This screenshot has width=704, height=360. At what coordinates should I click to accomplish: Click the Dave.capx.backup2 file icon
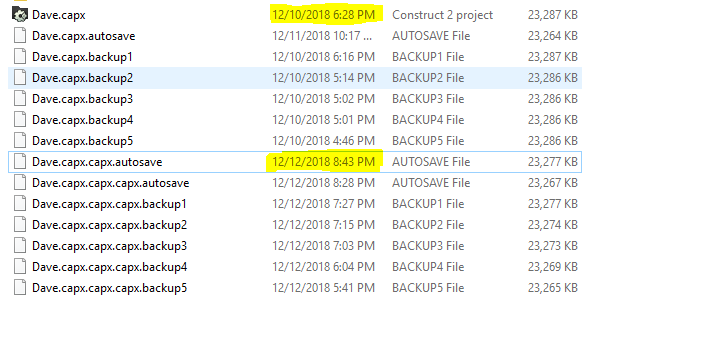20,78
